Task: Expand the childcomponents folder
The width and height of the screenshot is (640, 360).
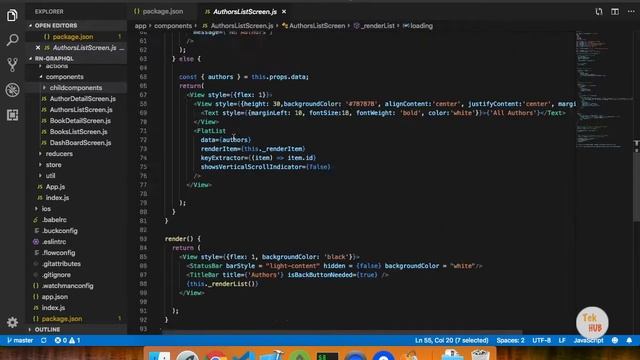Action: click(x=76, y=88)
